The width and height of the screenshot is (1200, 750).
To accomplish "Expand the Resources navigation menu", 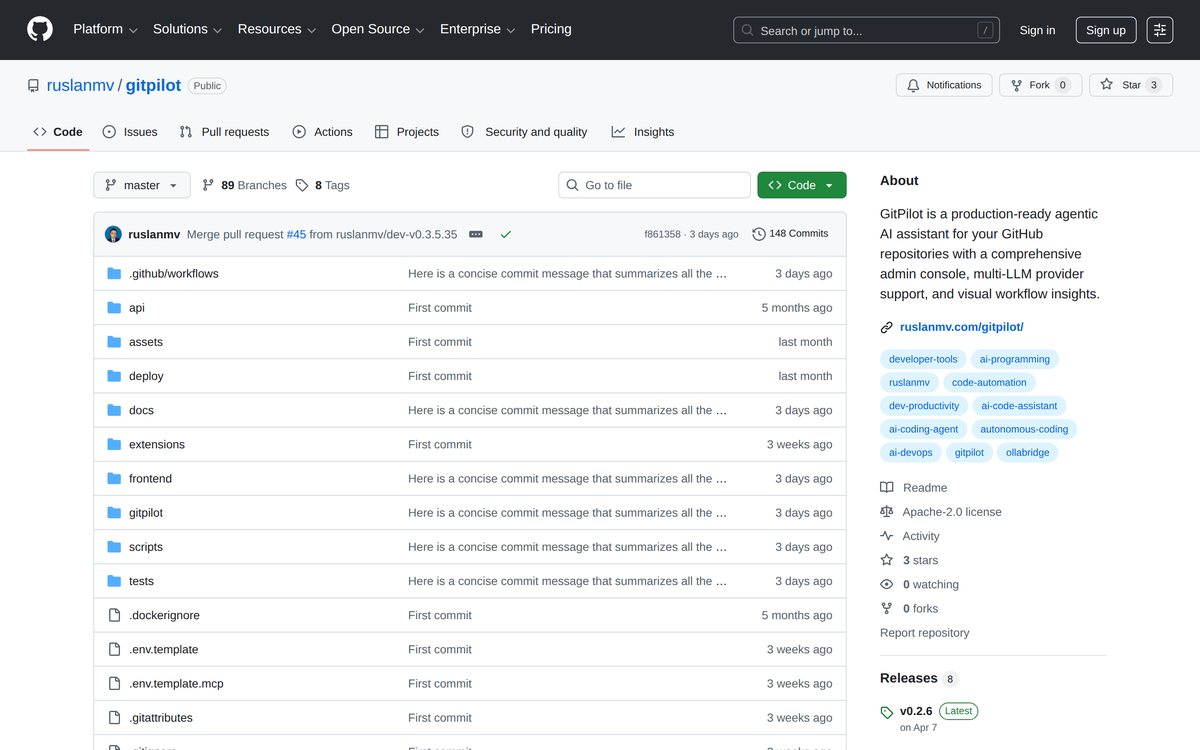I will pos(277,30).
